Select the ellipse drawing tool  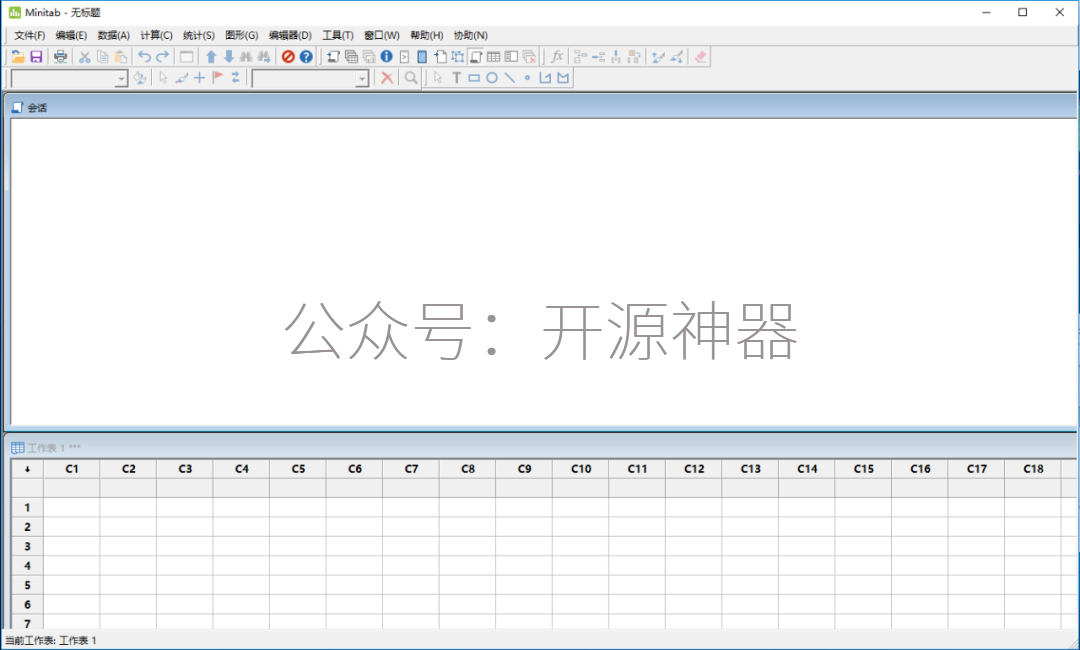(x=492, y=78)
